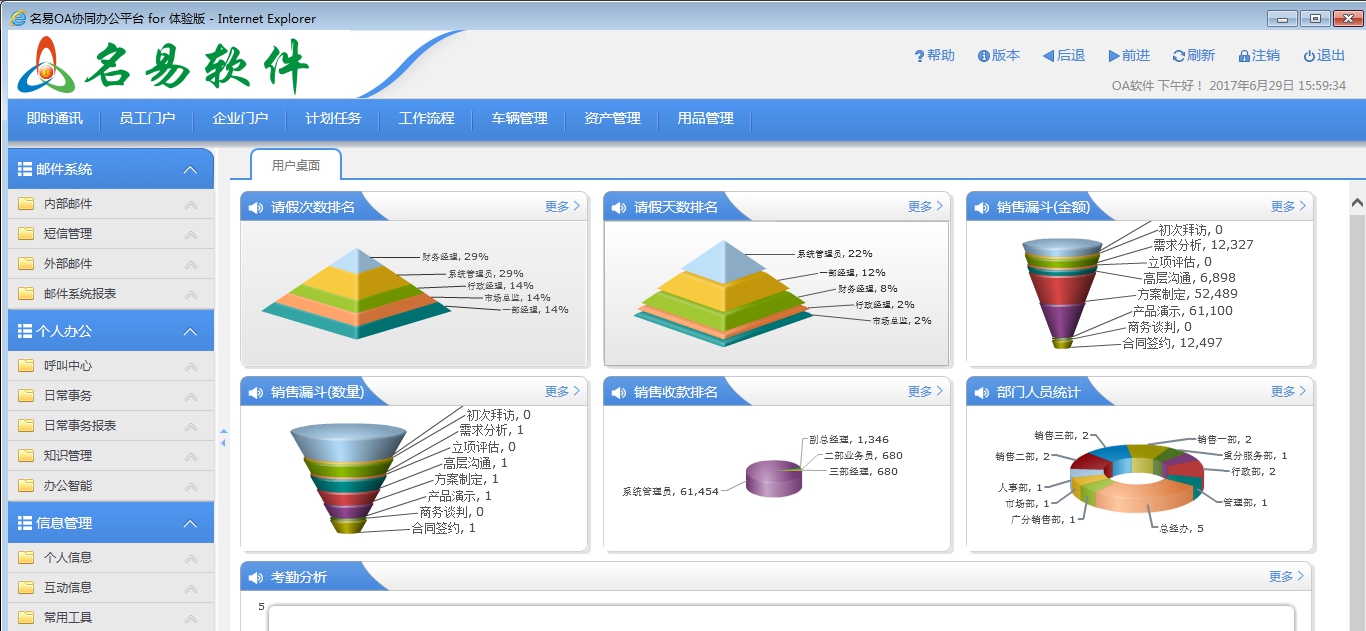Collapse the 信息管理 section chevron
The width and height of the screenshot is (1366, 631).
click(x=189, y=522)
